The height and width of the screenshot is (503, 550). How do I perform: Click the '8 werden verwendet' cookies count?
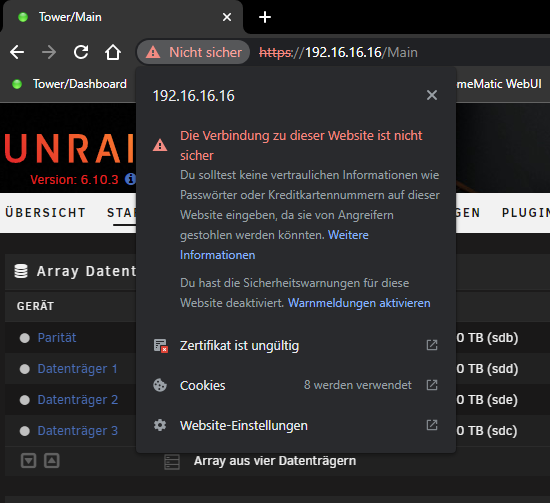[357, 385]
